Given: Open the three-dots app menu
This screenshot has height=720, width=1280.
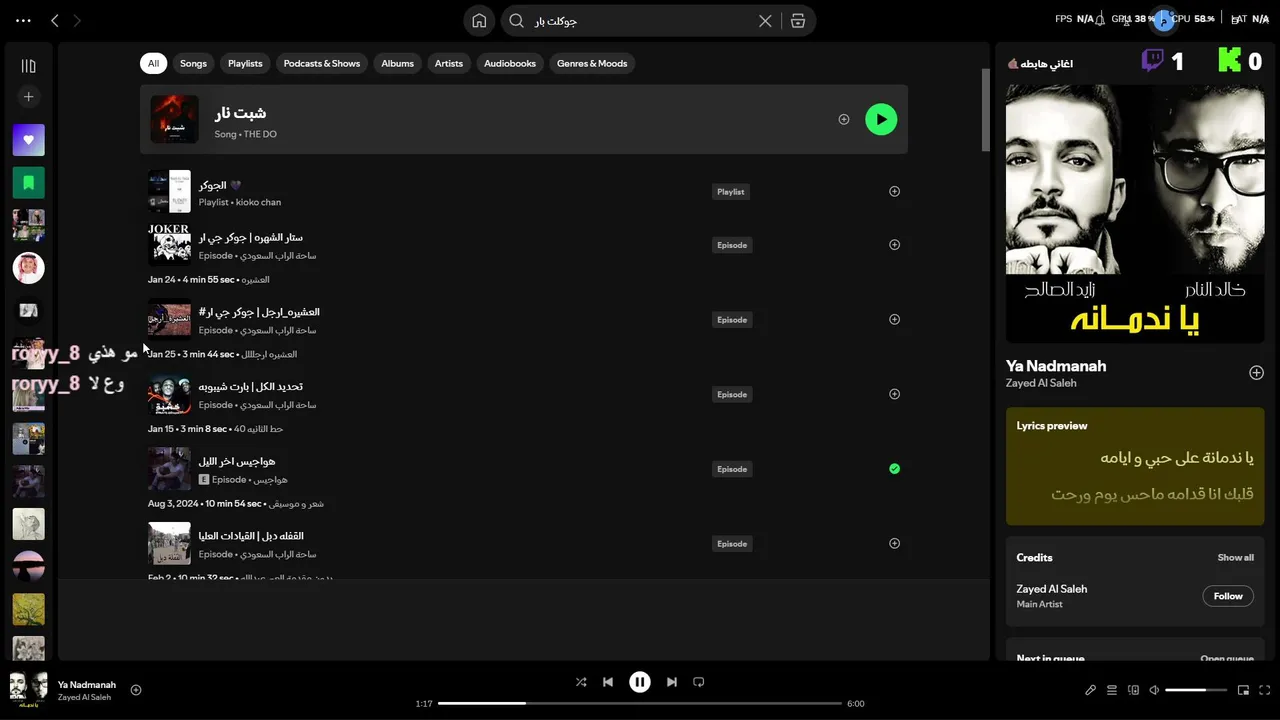Looking at the screenshot, I should 23,20.
